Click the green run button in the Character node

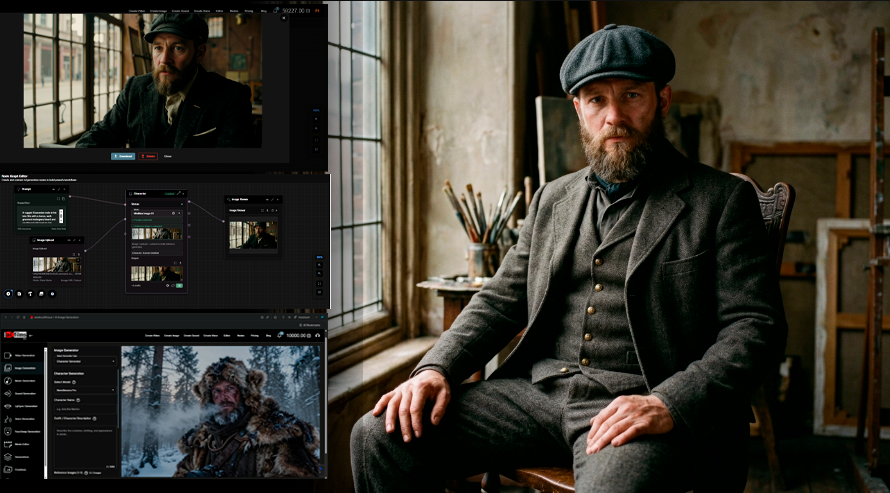(179, 285)
